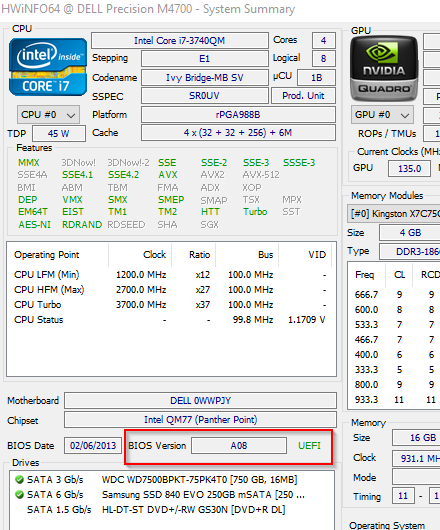440x530 pixels.
Task: Click the 1.1709 V VID value
Action: (307, 320)
